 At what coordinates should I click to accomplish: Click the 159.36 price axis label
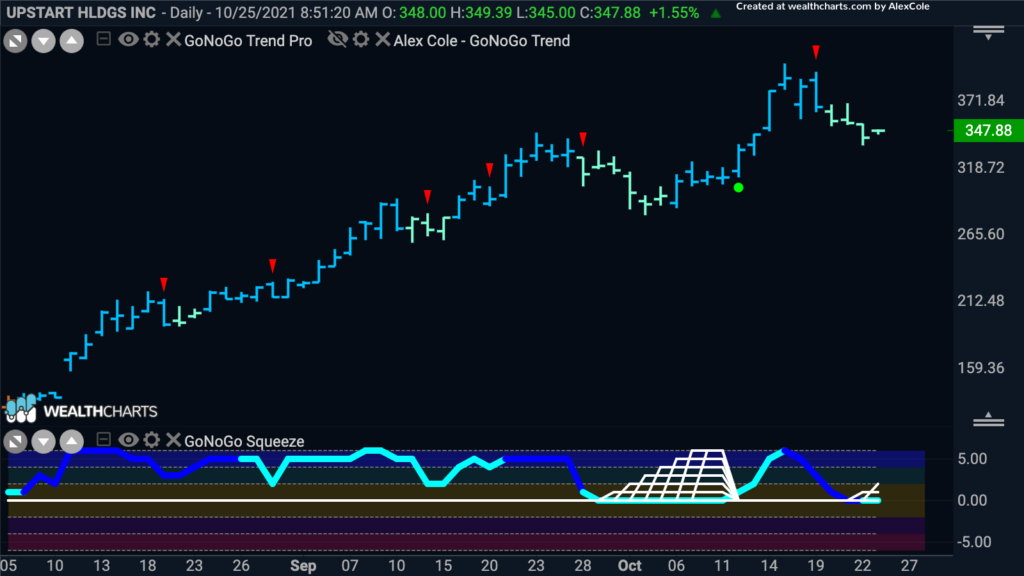[x=981, y=368]
